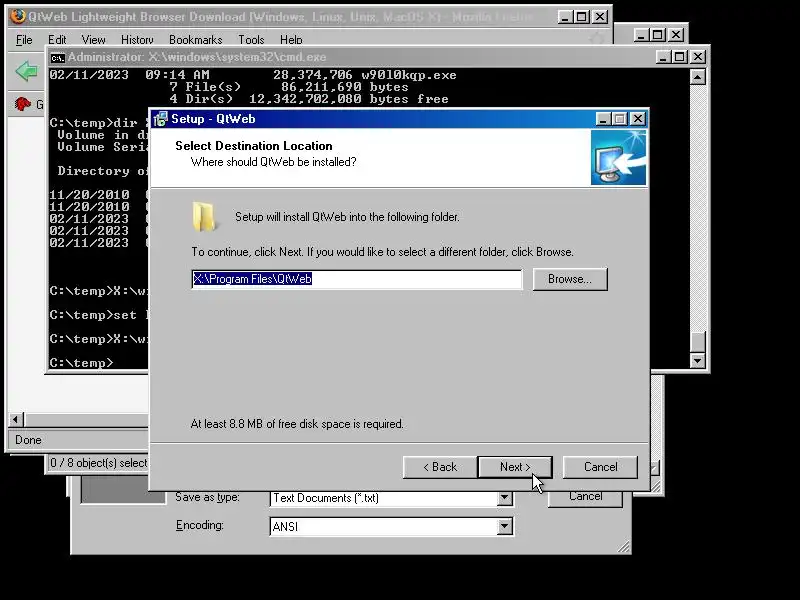Screen dimensions: 800x600
Task: Click Firefox green back arrow
Action: pyautogui.click(x=26, y=71)
